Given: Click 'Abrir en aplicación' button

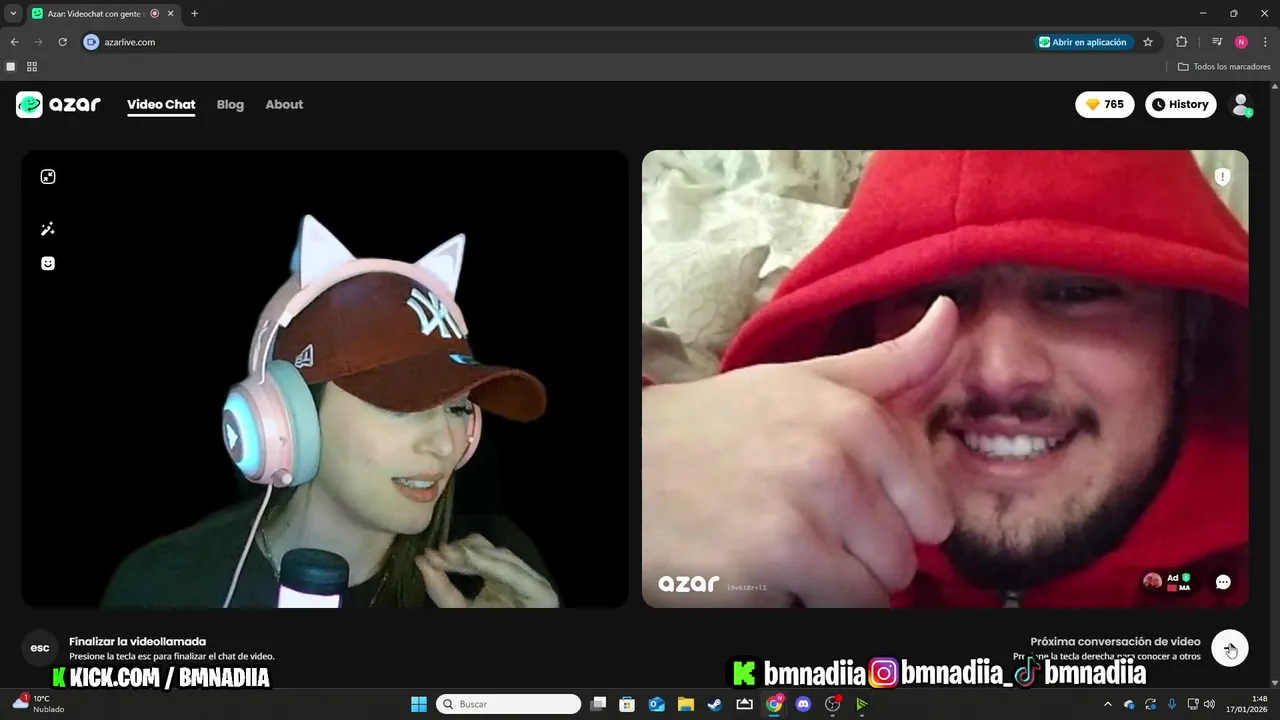Looking at the screenshot, I should [1084, 42].
